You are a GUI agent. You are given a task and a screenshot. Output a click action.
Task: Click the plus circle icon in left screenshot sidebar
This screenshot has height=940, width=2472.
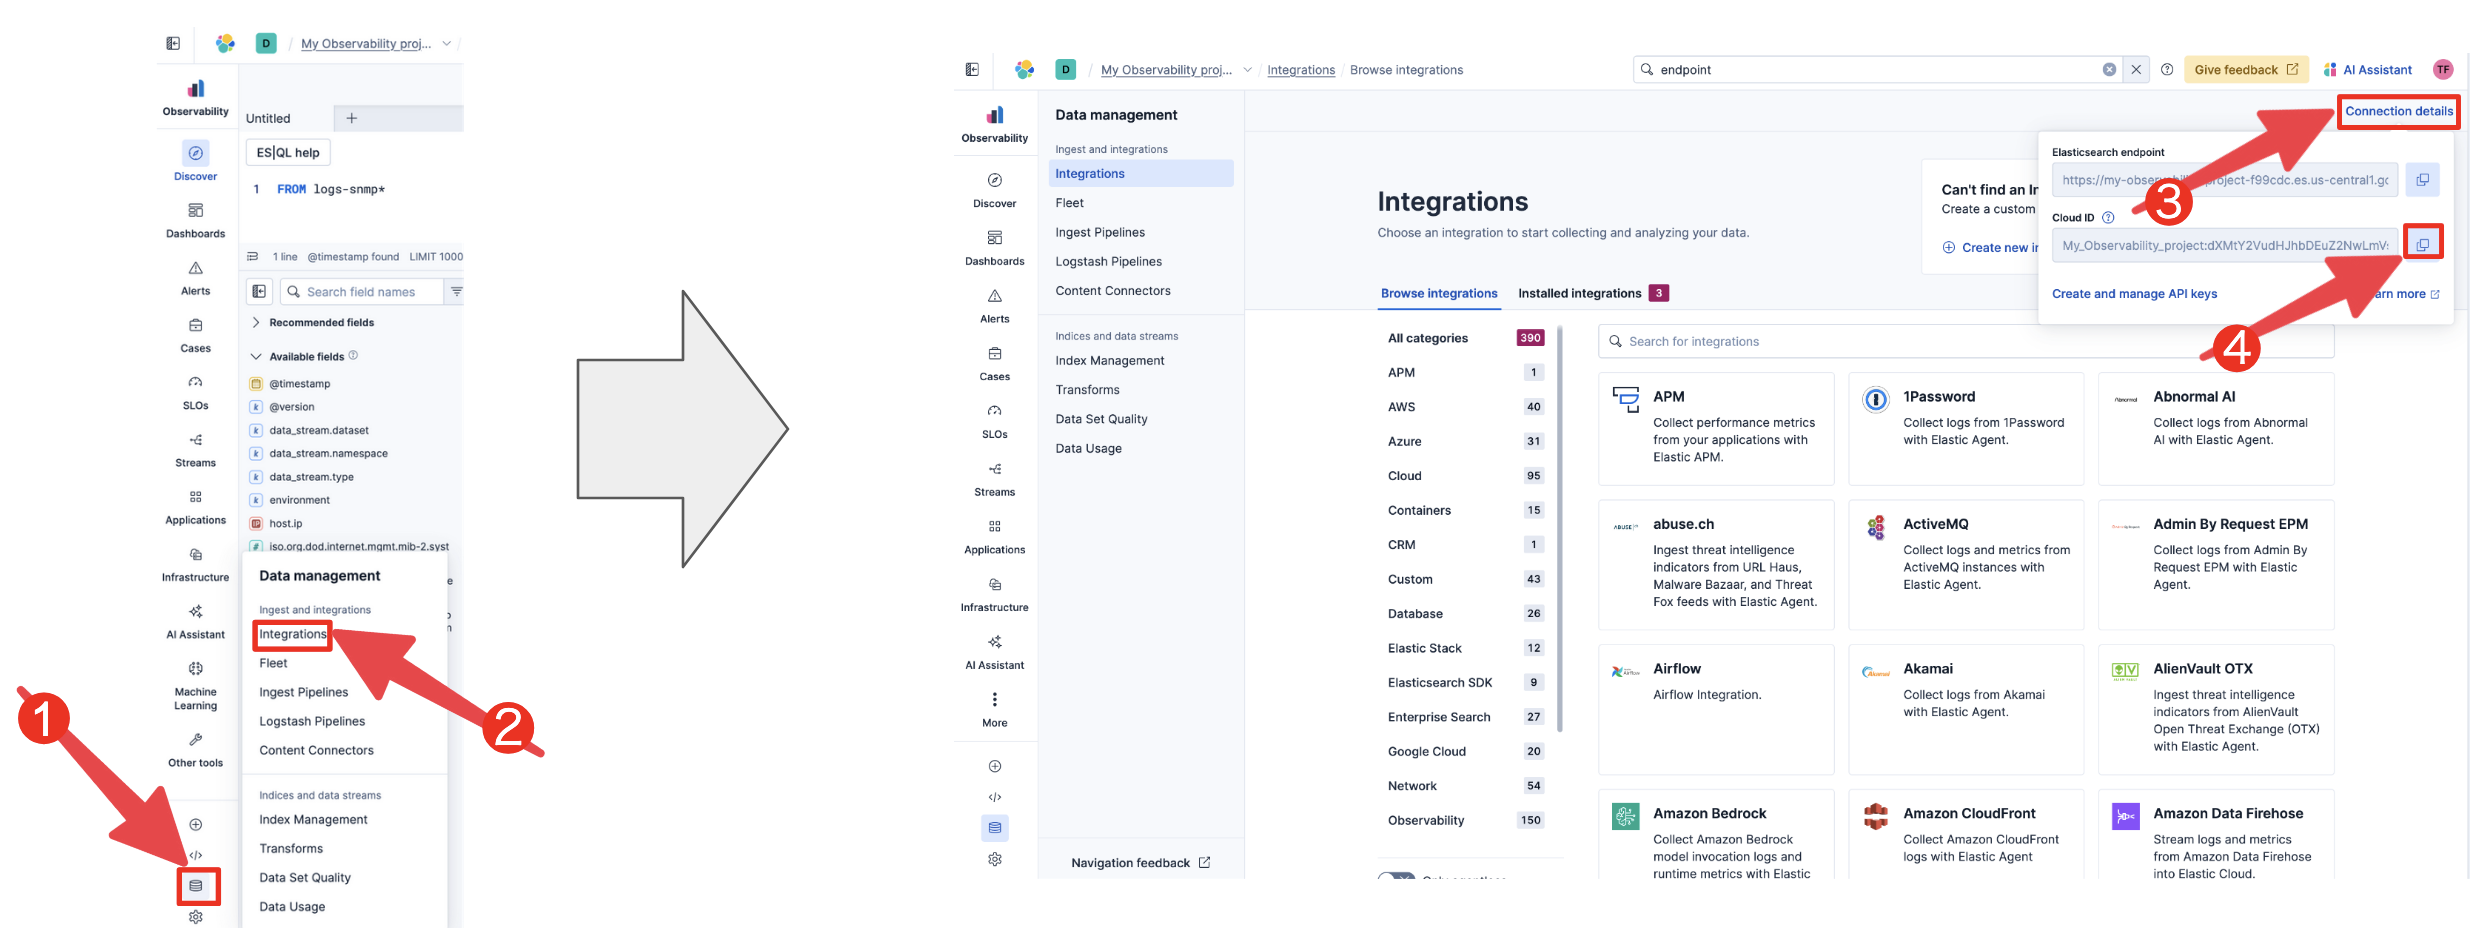pos(196,825)
